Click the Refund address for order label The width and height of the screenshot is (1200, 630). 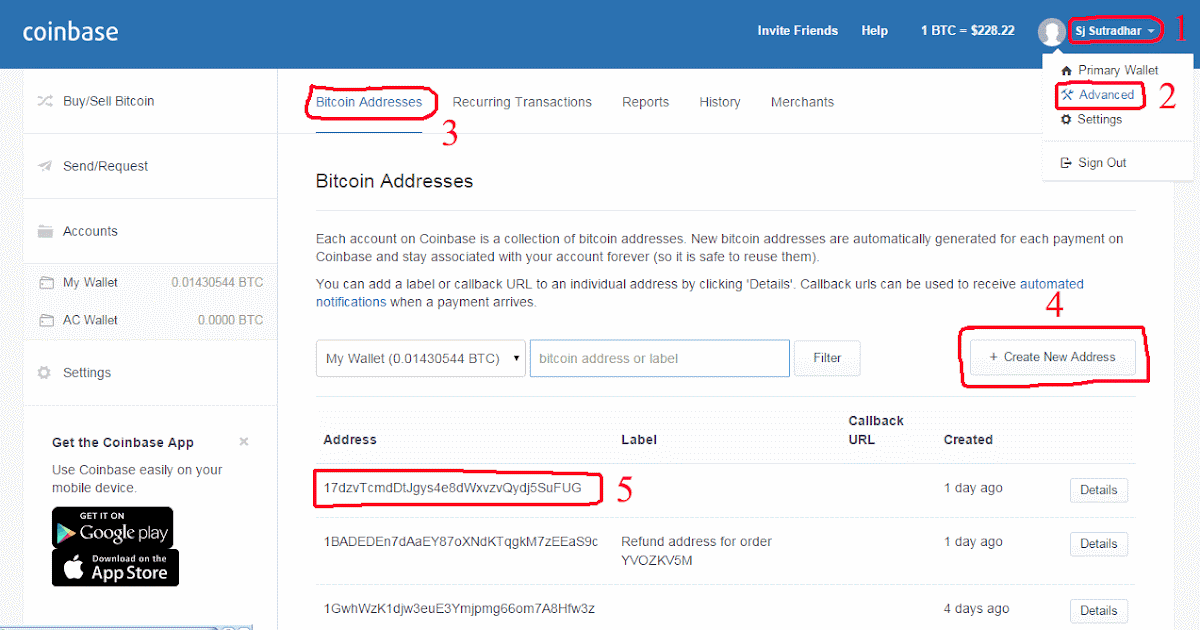pos(696,551)
